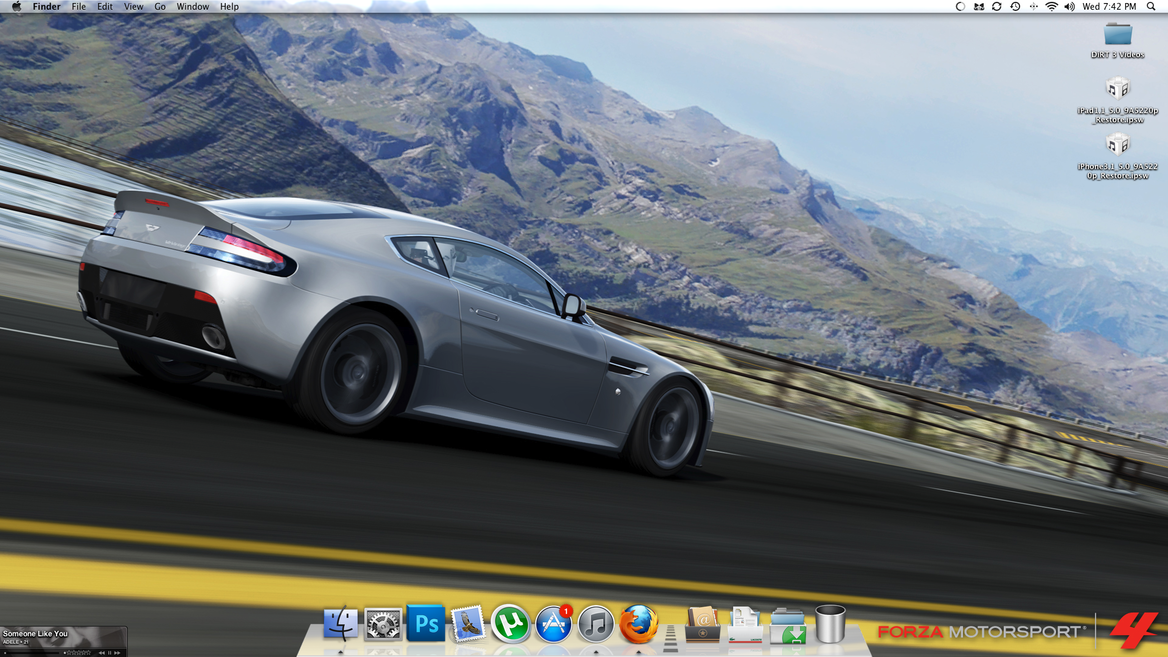Open the Downloads stack in the Dock
This screenshot has height=657, width=1168.
click(x=787, y=624)
